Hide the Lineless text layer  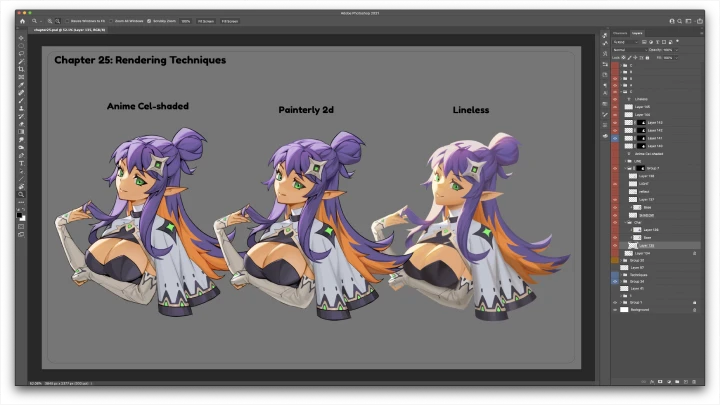[615, 99]
